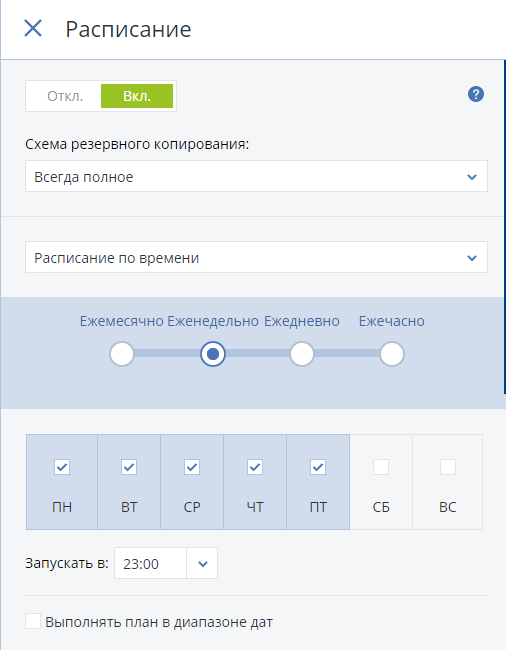Choose the Ежечасно frequency option
This screenshot has height=650, width=506.
tap(392, 354)
